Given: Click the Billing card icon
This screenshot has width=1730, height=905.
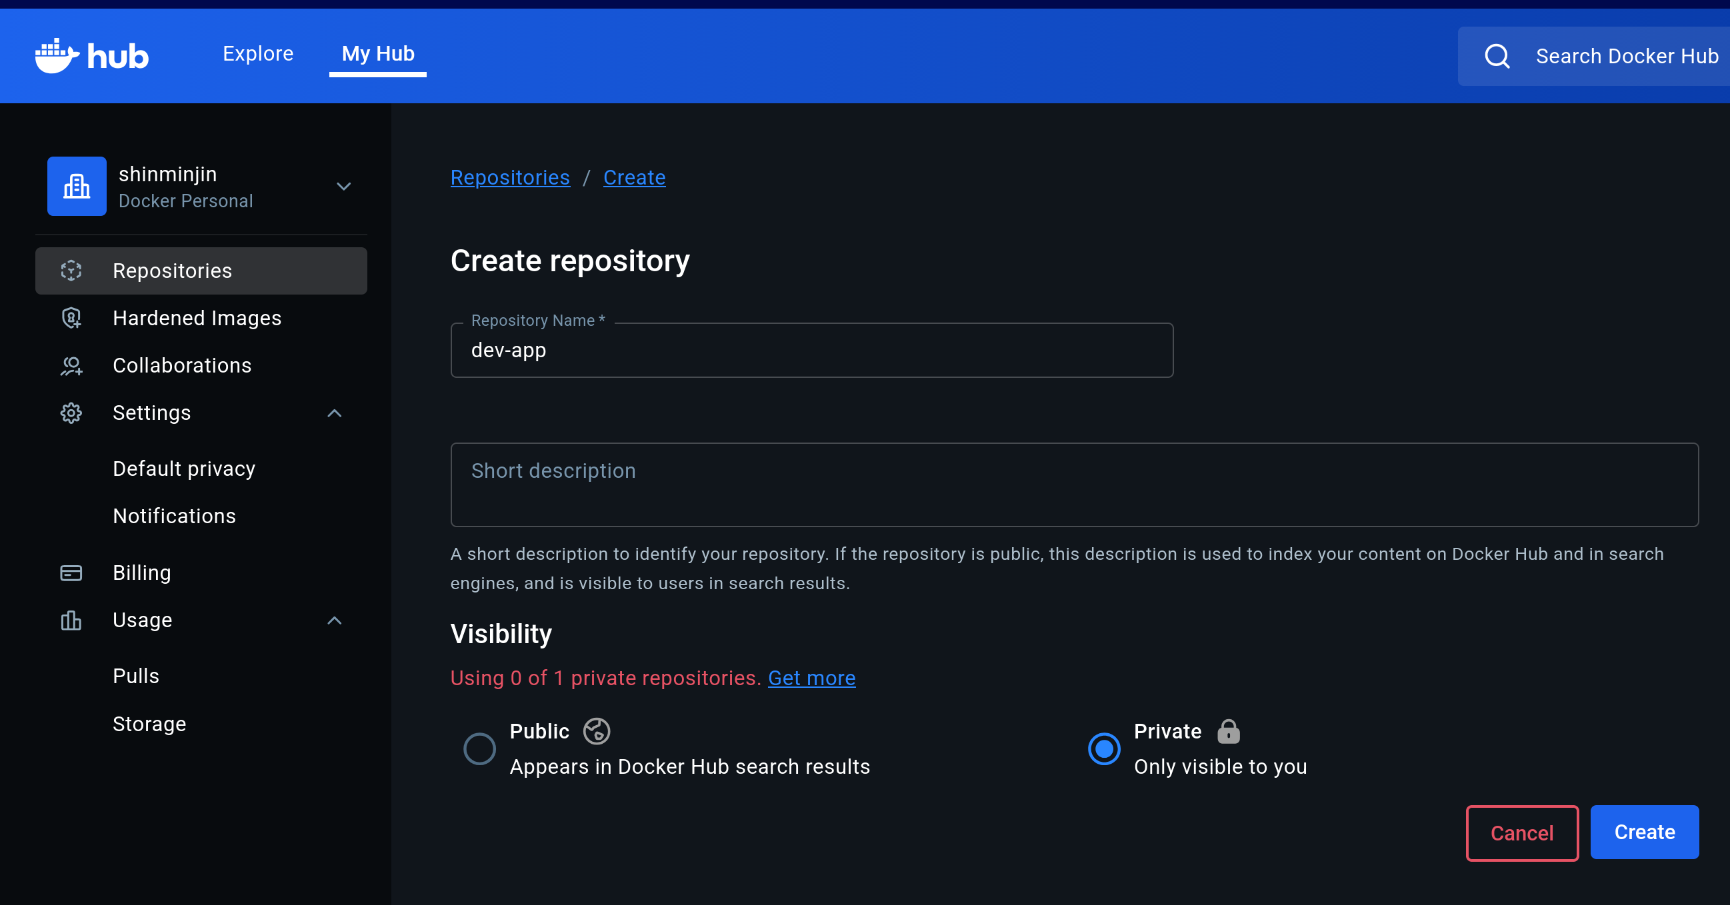Looking at the screenshot, I should (x=71, y=573).
